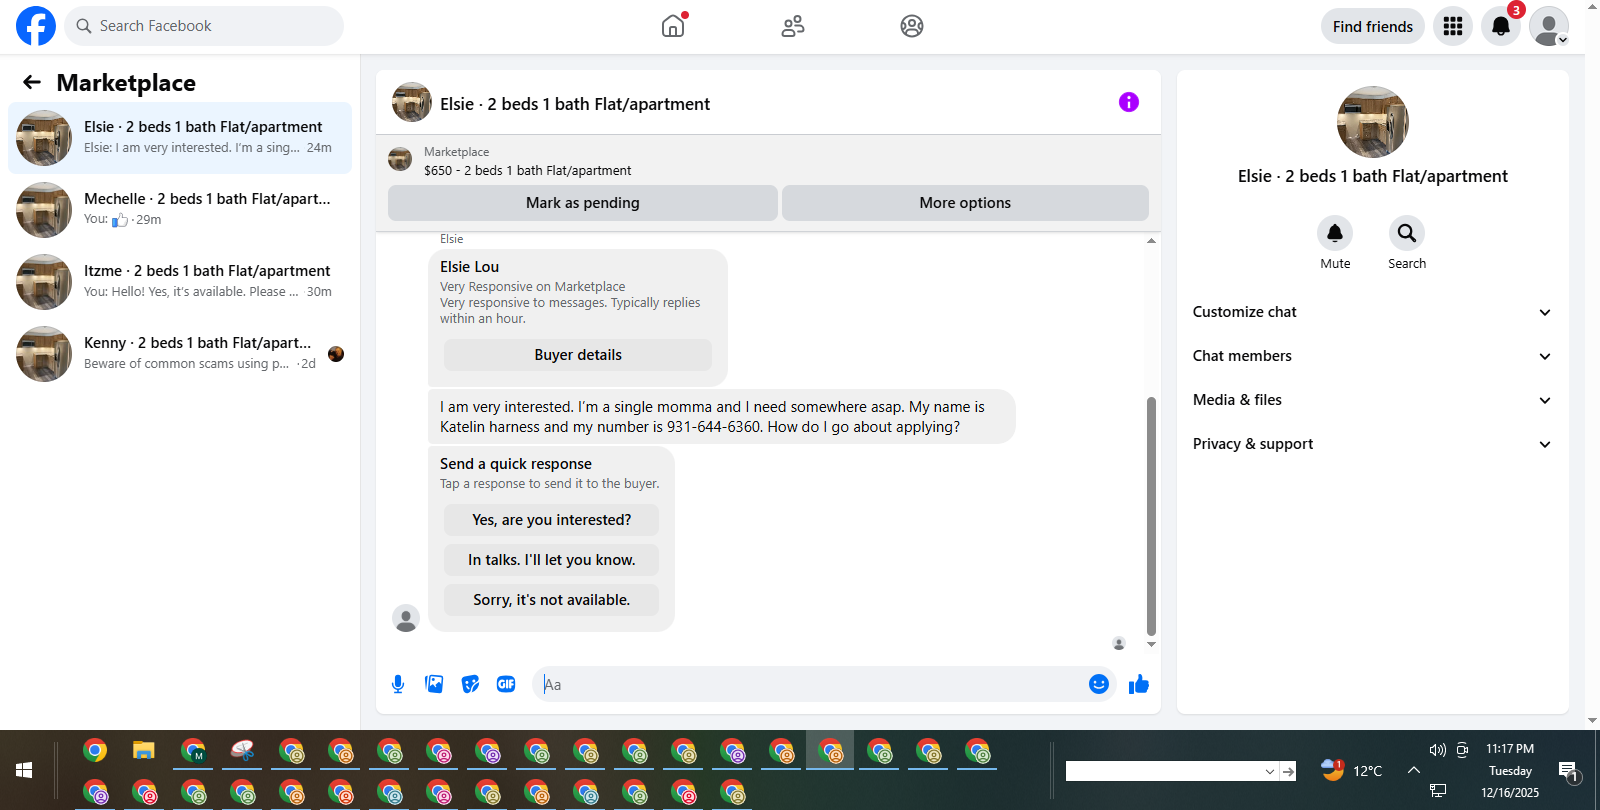Click the '$650 - 2 beds 1 bath Flat/apartment' text
This screenshot has width=1600, height=810.
pyautogui.click(x=528, y=171)
